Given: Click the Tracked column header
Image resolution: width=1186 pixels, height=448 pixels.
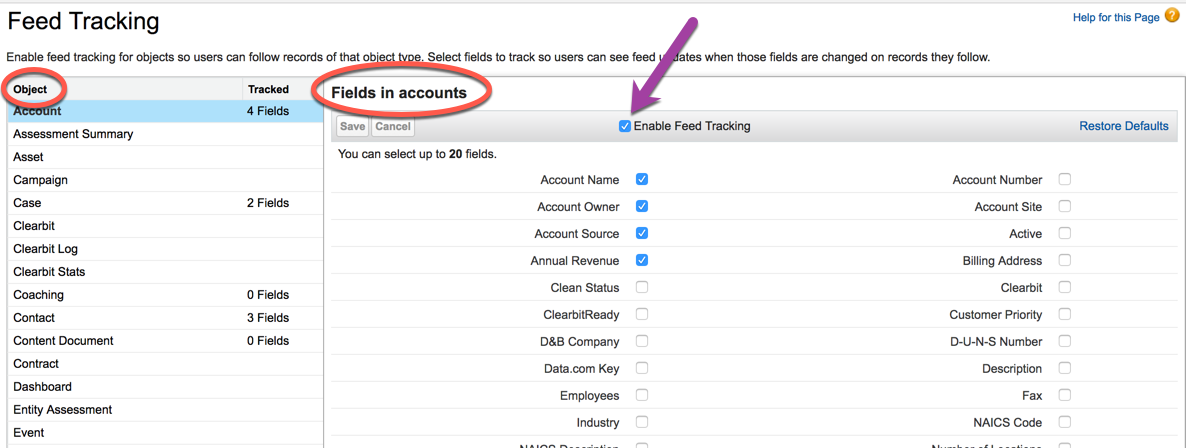Looking at the screenshot, I should coord(268,89).
